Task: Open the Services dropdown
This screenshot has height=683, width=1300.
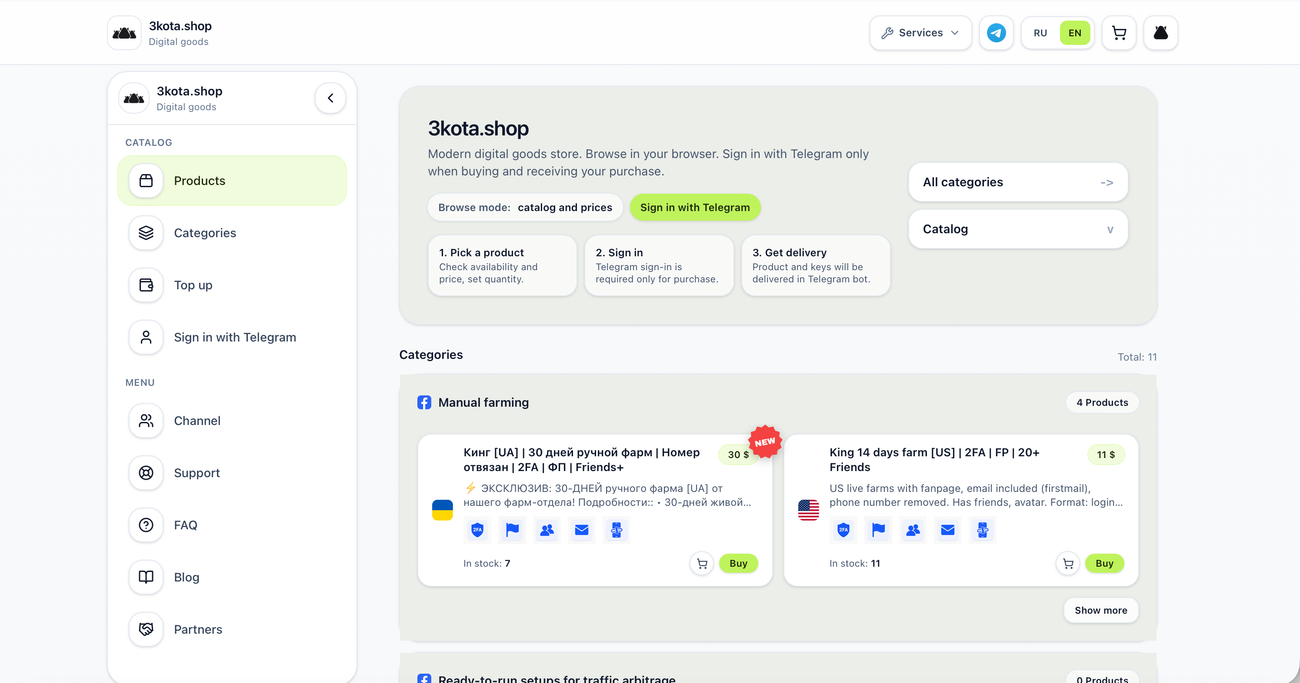Action: pyautogui.click(x=920, y=33)
